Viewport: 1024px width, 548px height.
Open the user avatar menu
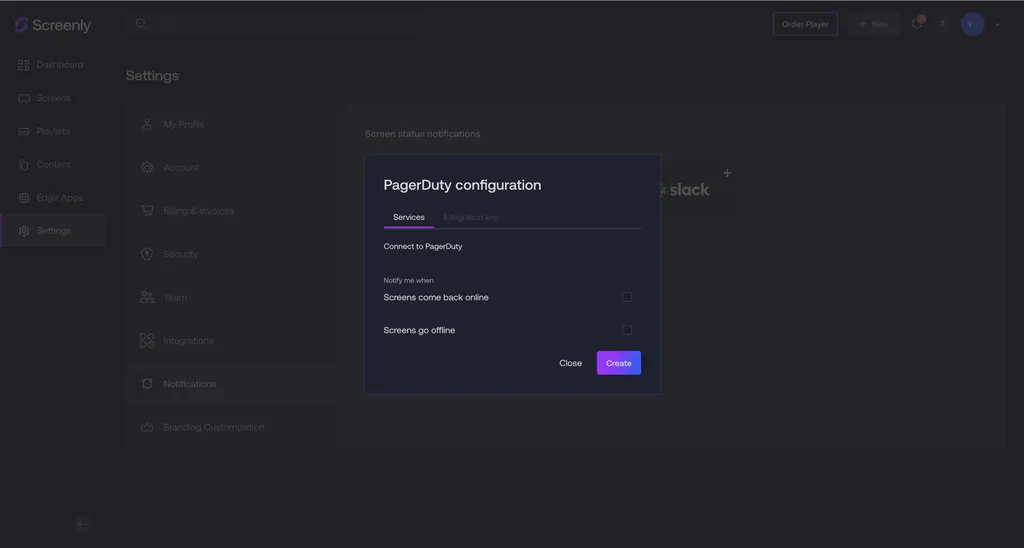[972, 24]
